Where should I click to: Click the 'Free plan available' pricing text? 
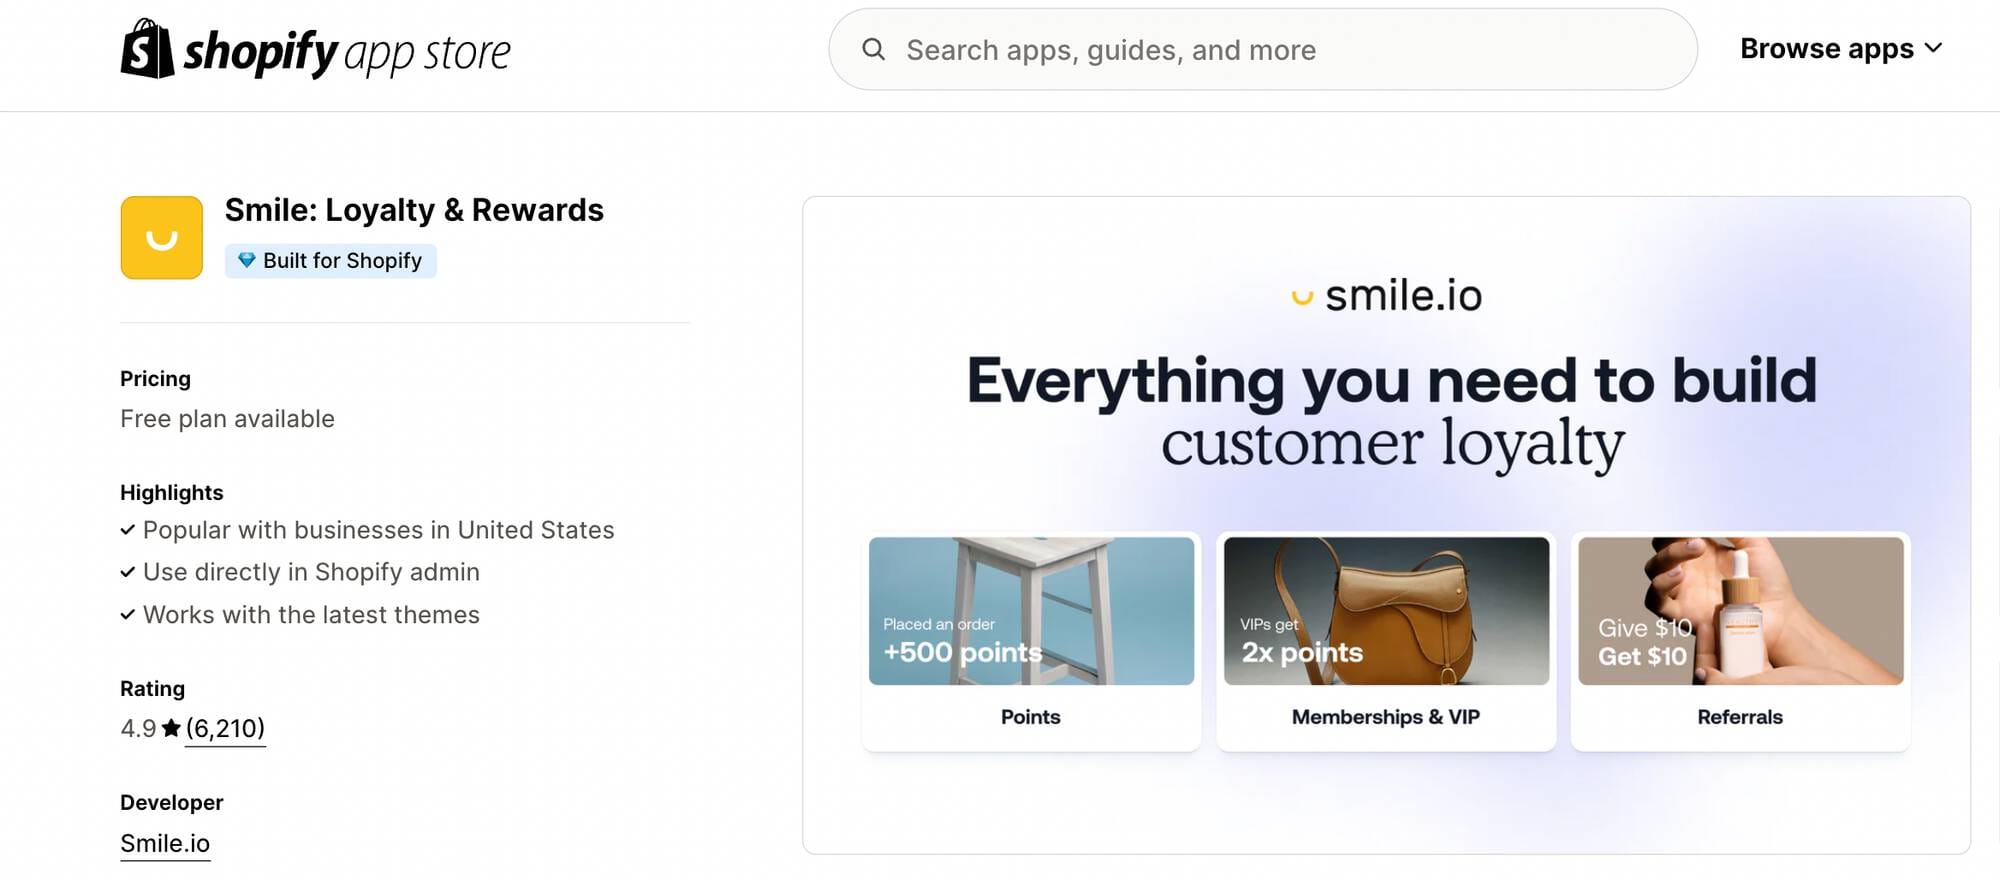[227, 418]
